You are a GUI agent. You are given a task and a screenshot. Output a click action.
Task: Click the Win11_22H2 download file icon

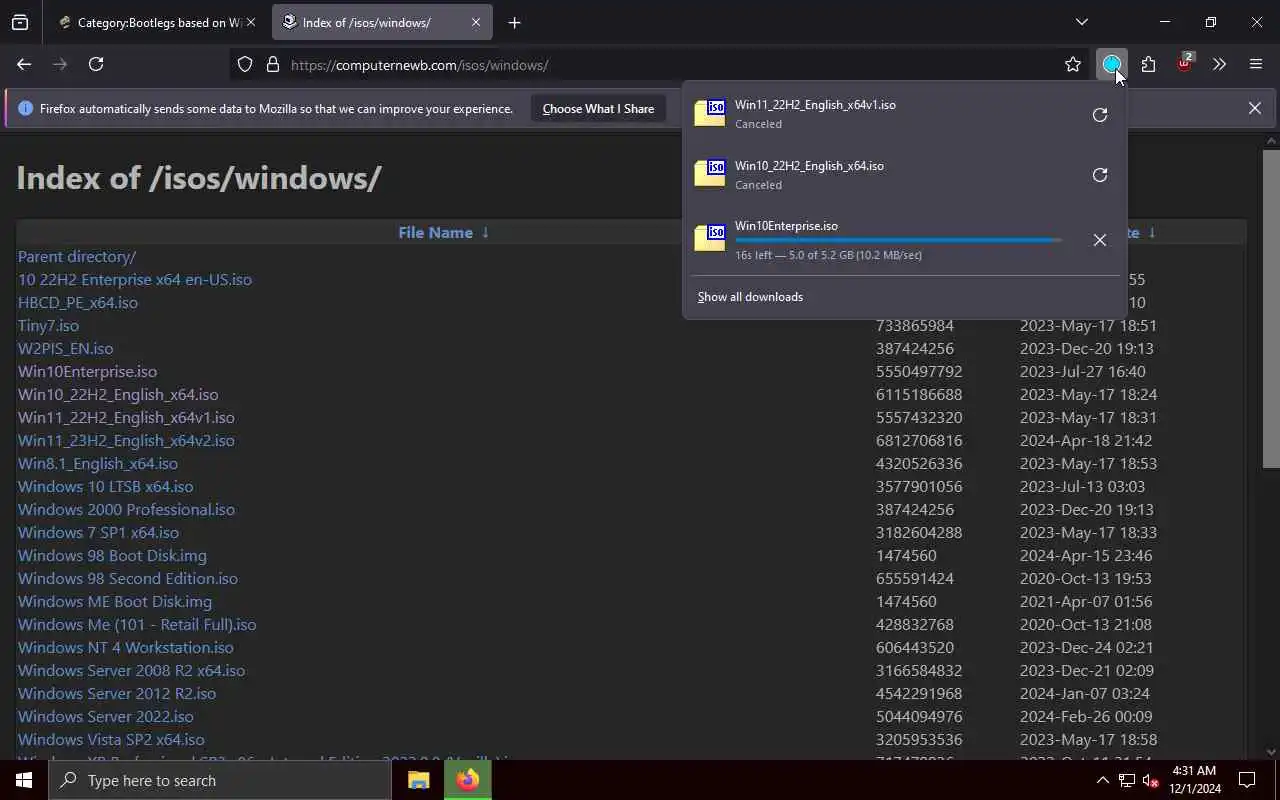point(710,112)
